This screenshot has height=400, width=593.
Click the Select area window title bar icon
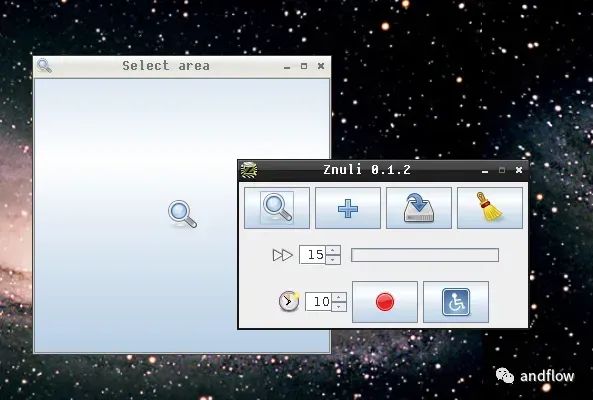[x=44, y=66]
